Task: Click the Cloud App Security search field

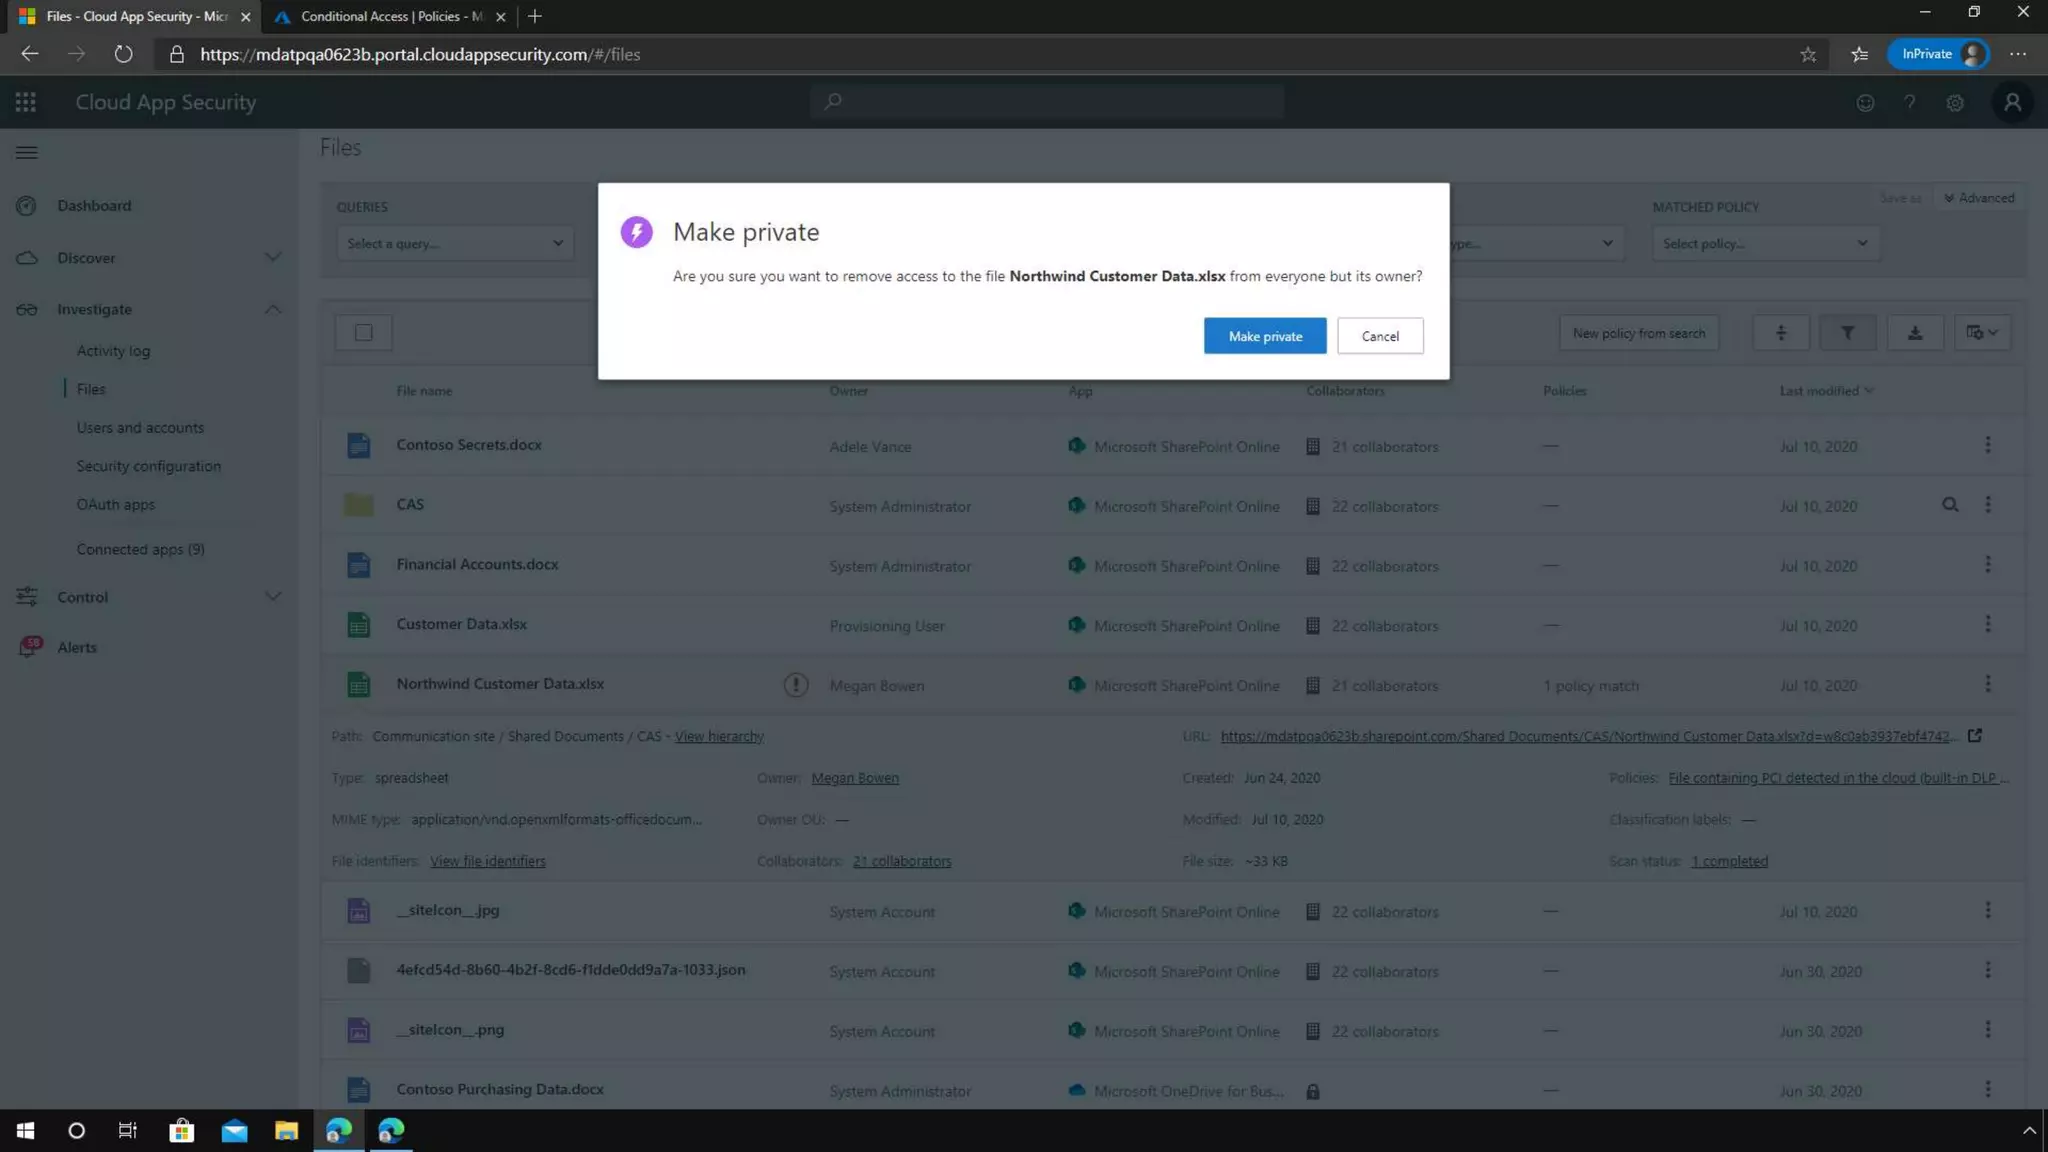Action: pyautogui.click(x=1047, y=101)
